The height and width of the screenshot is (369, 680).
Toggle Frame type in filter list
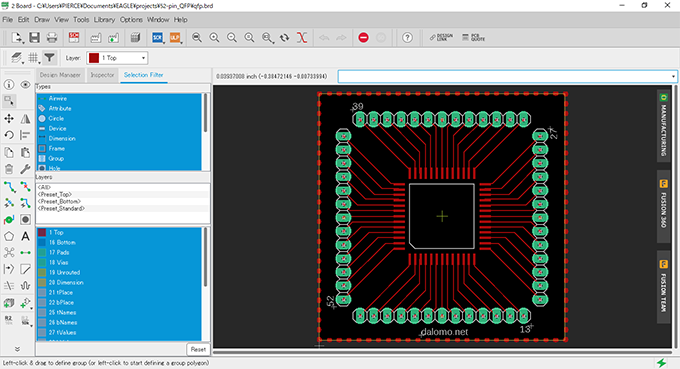118,148
